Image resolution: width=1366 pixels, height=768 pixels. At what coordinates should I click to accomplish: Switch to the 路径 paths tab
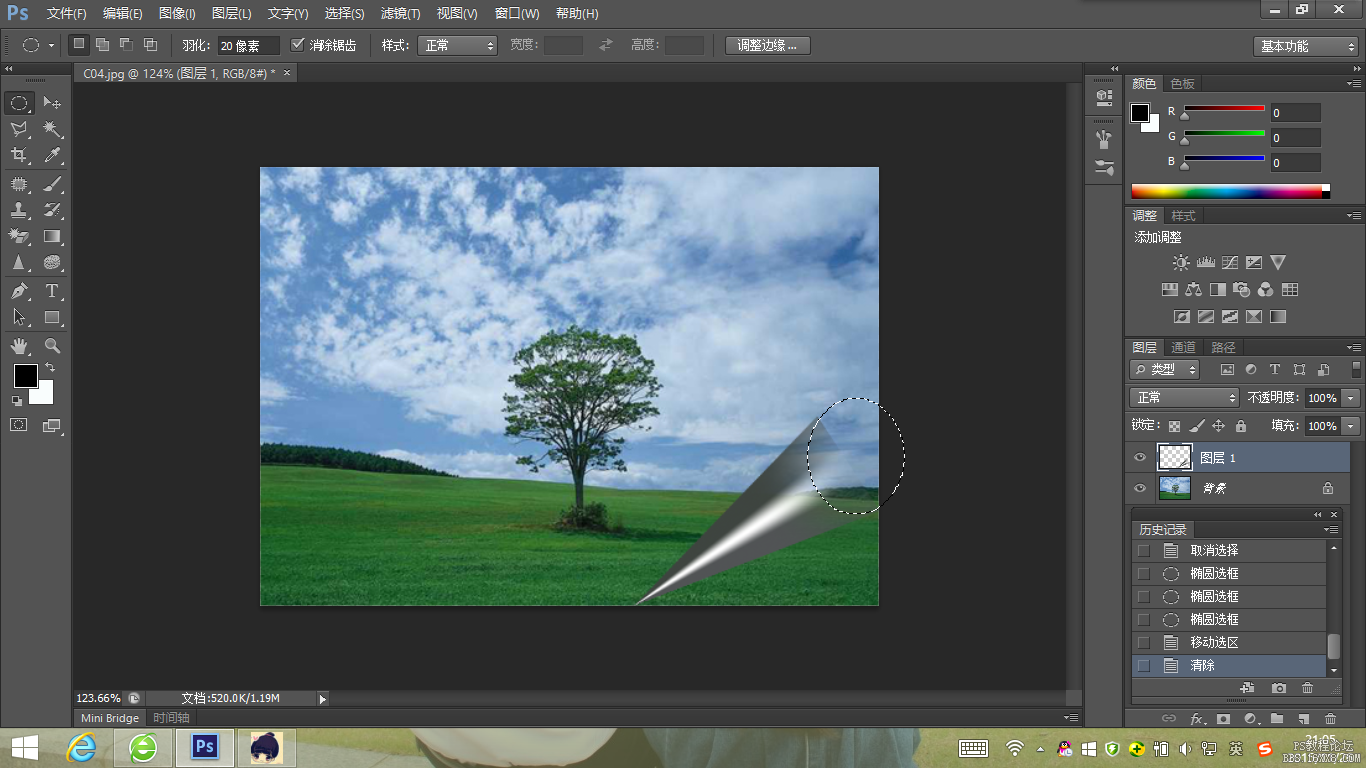[x=1223, y=347]
